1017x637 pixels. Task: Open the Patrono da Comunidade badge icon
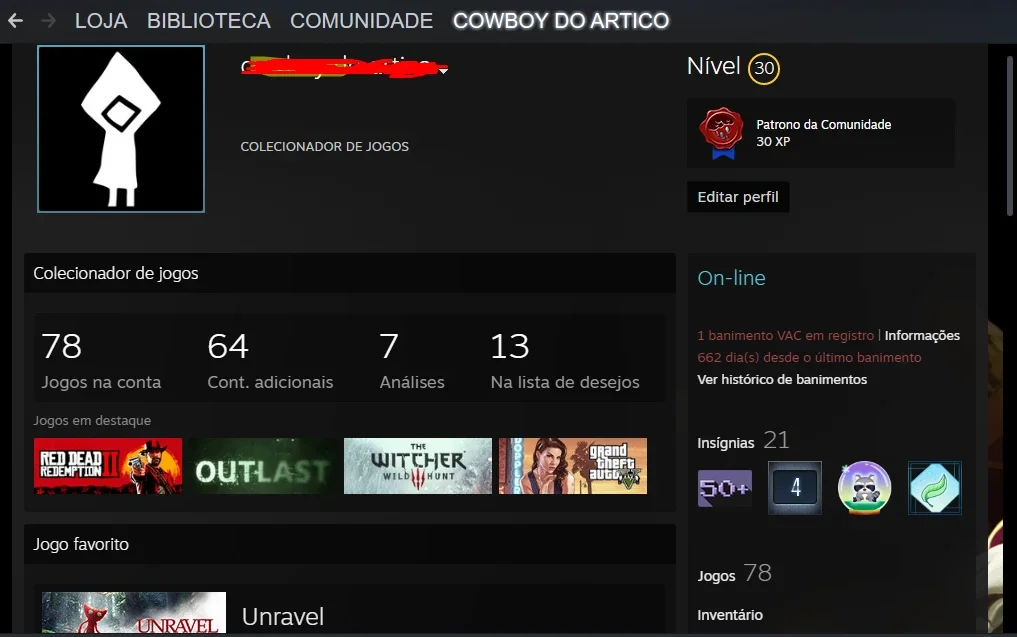[x=721, y=133]
